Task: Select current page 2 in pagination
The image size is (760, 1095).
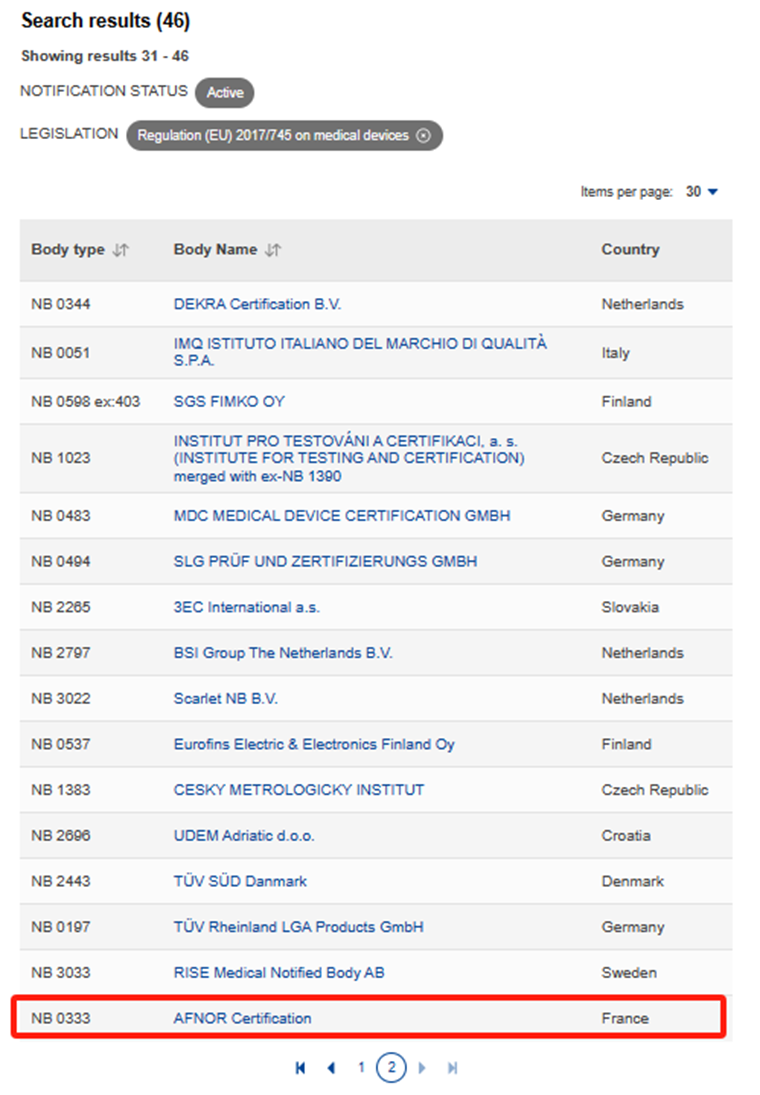Action: (391, 1068)
